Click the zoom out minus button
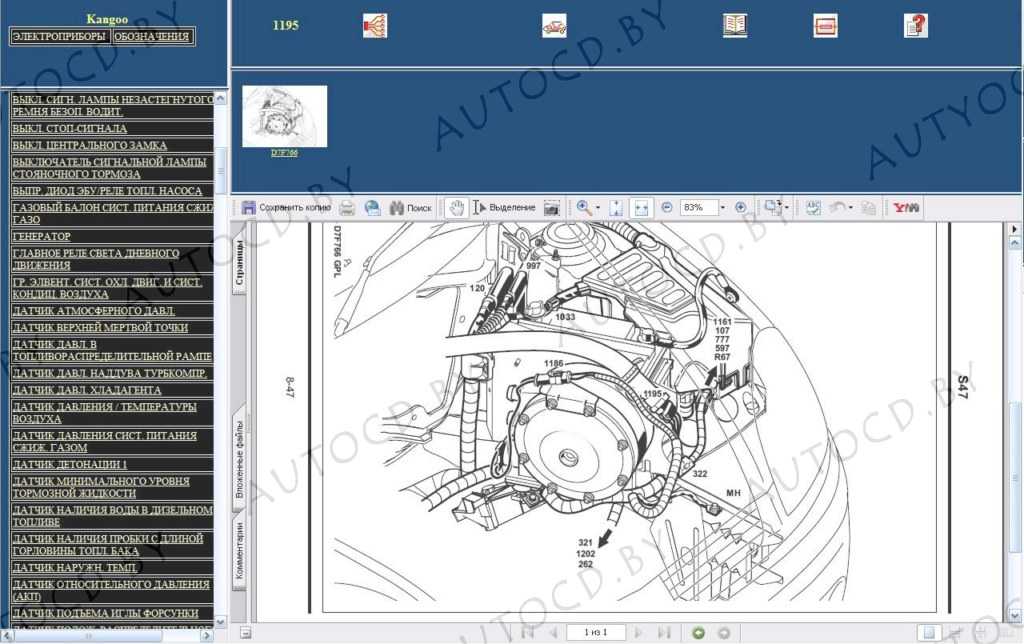The height and width of the screenshot is (644, 1024). pos(667,207)
